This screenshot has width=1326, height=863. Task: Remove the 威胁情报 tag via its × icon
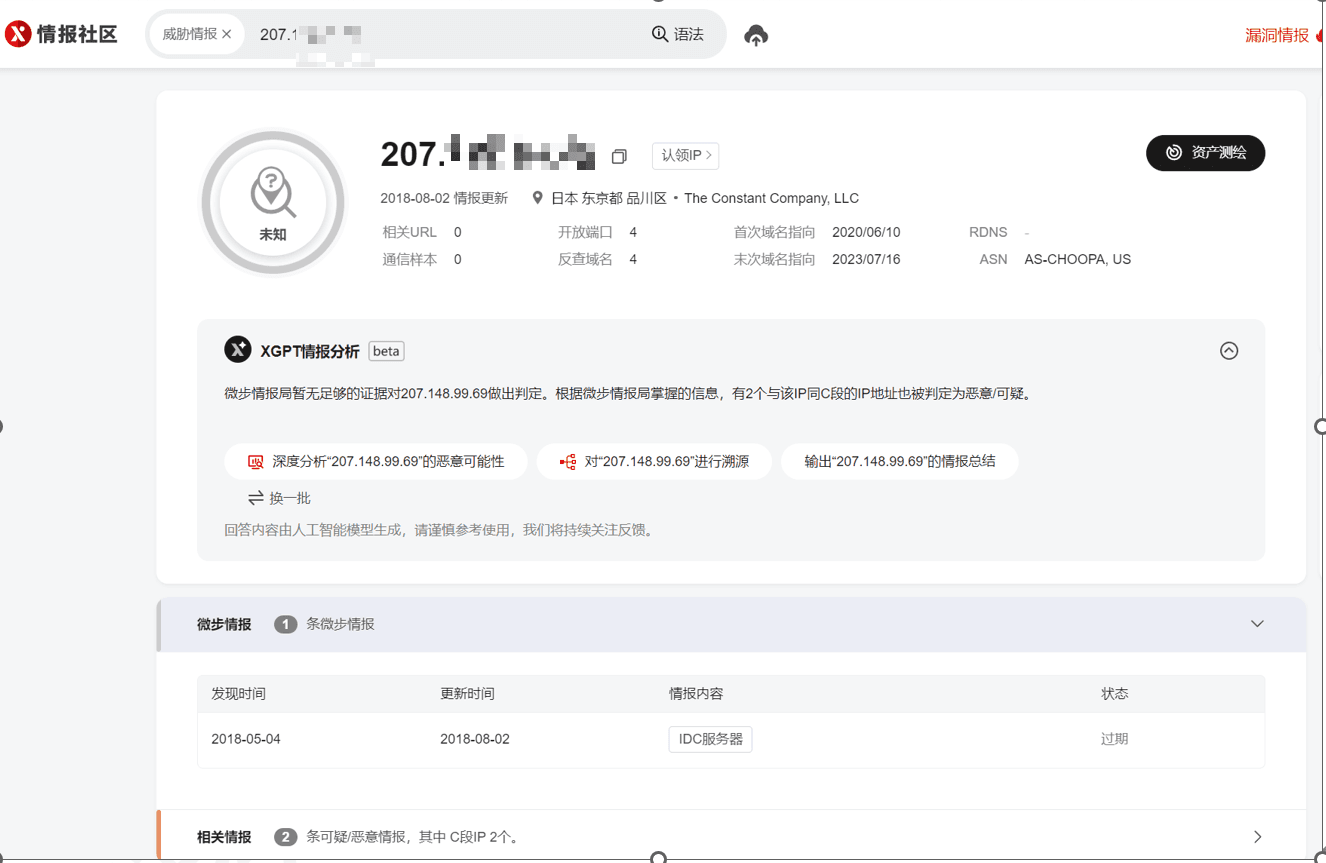[225, 33]
